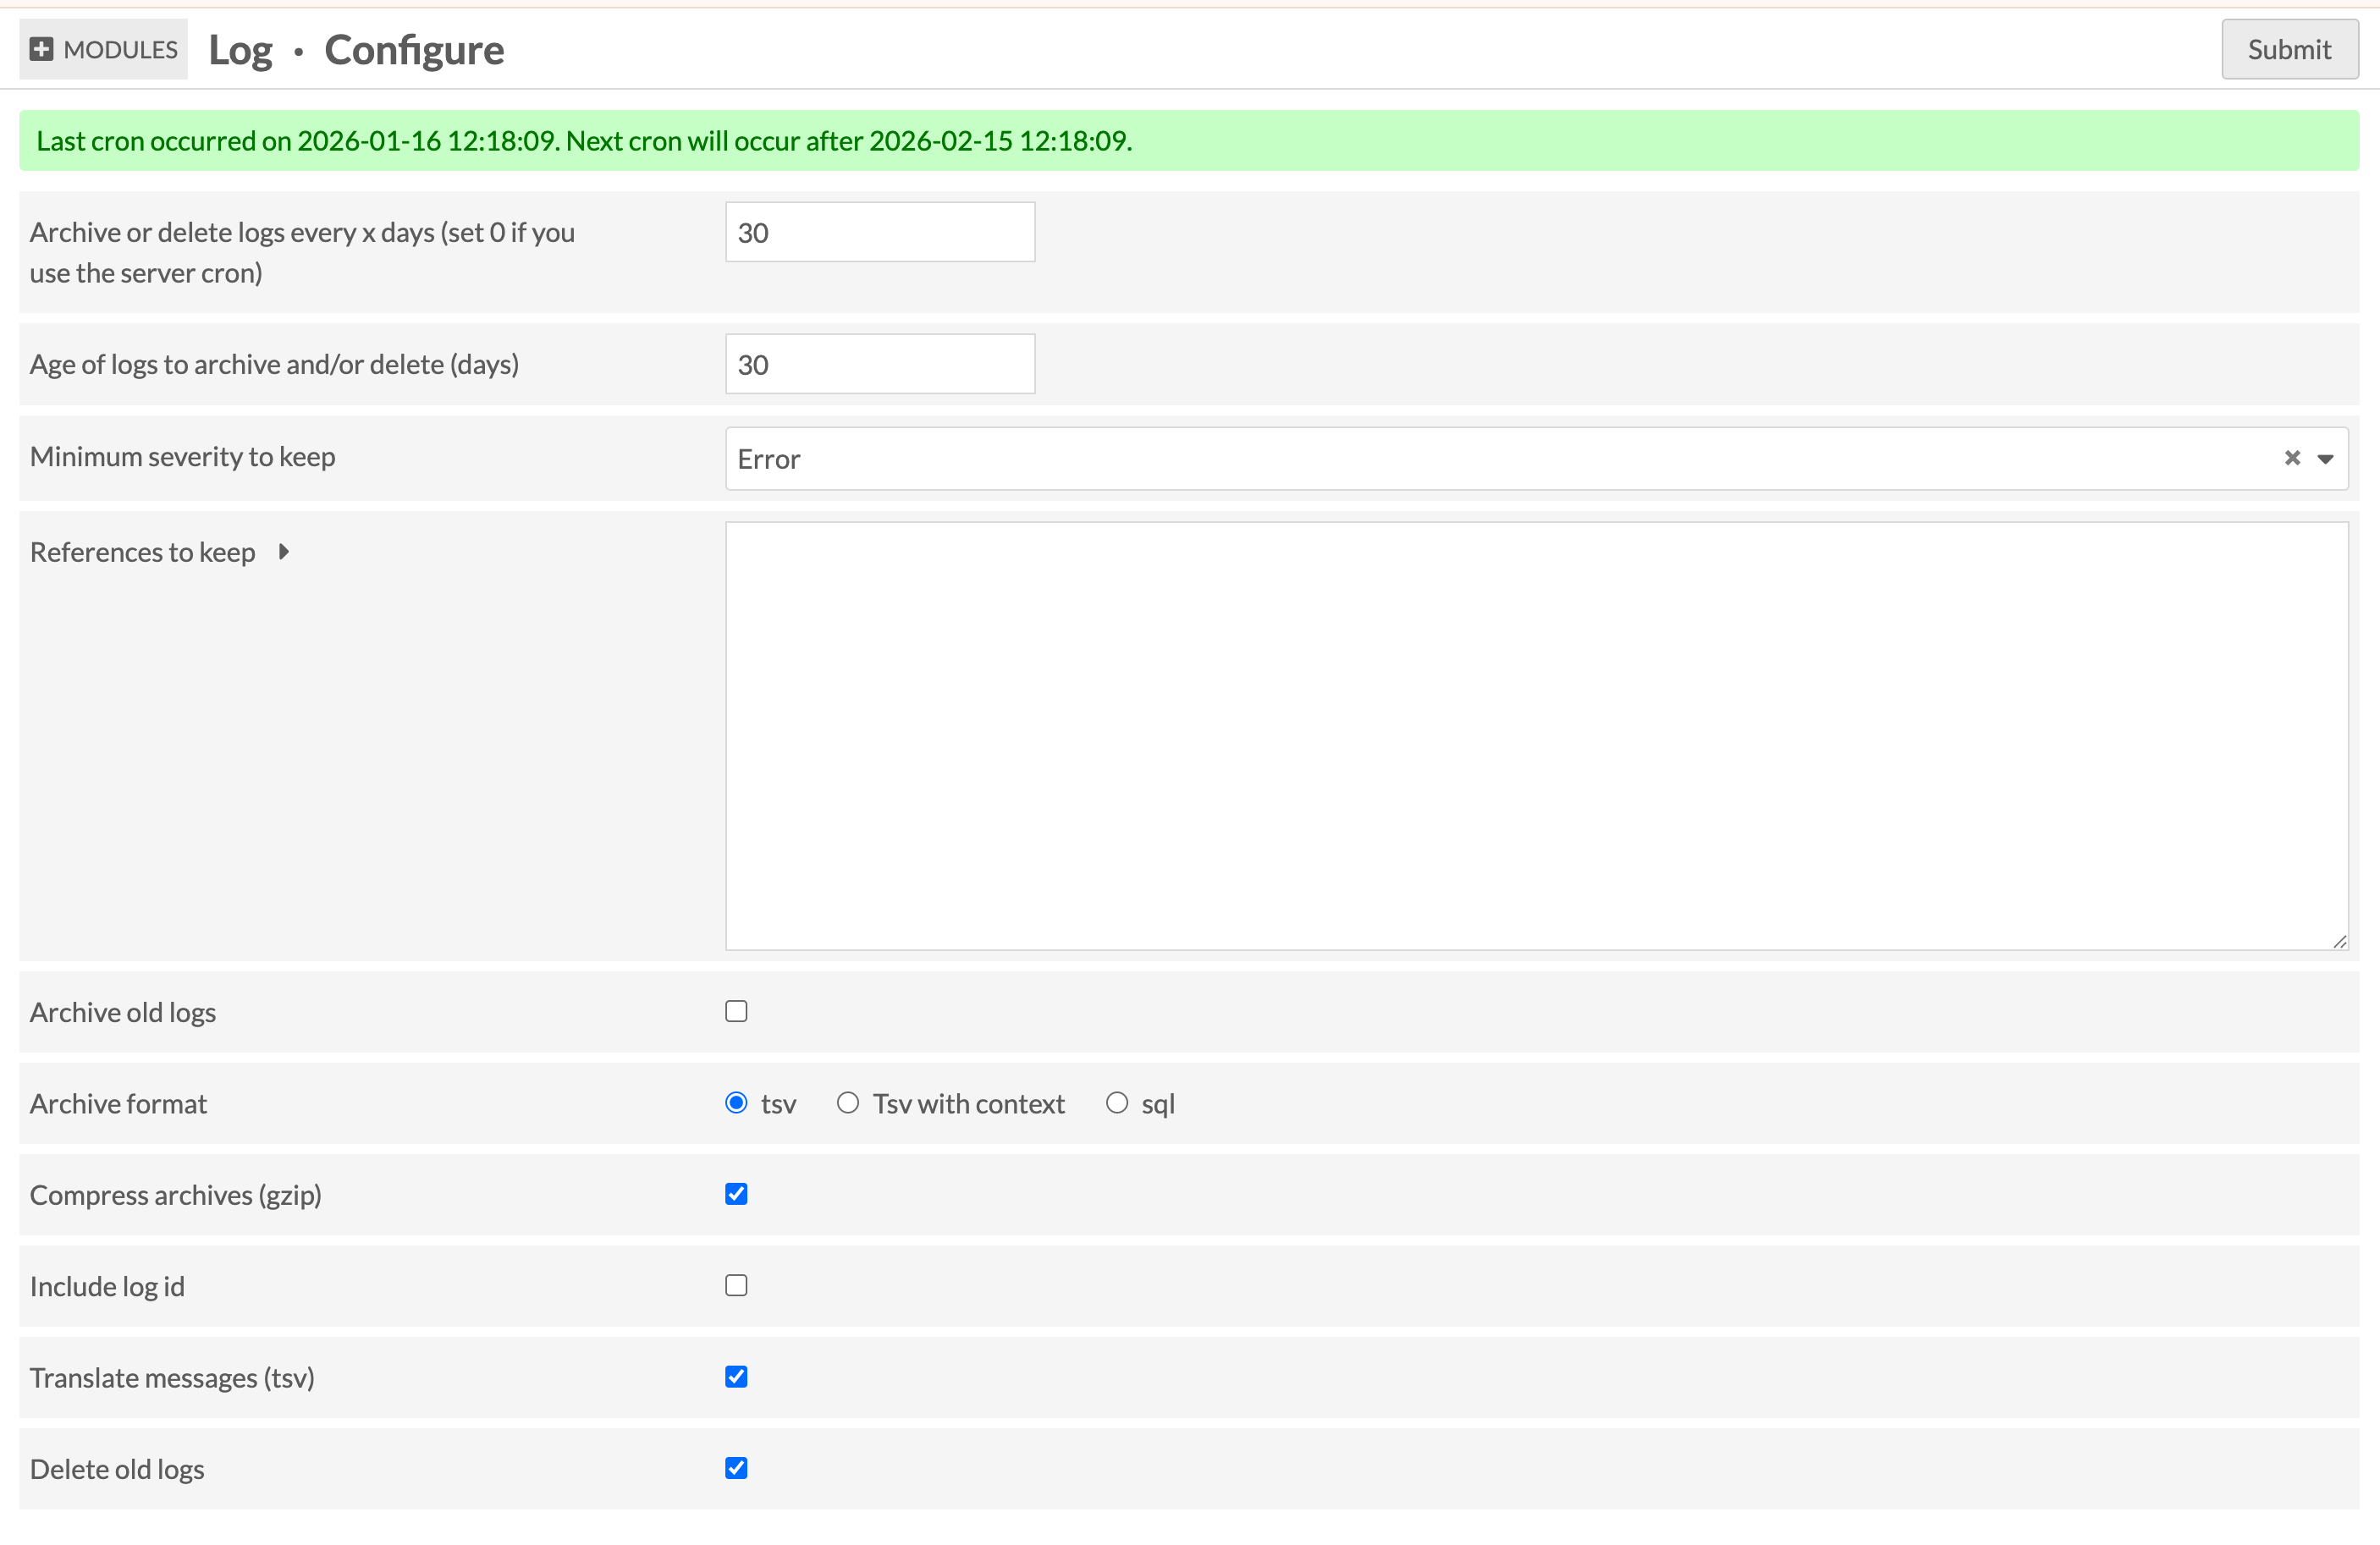Select the sql archive format radio
Image resolution: width=2380 pixels, height=1545 pixels.
pos(1116,1103)
